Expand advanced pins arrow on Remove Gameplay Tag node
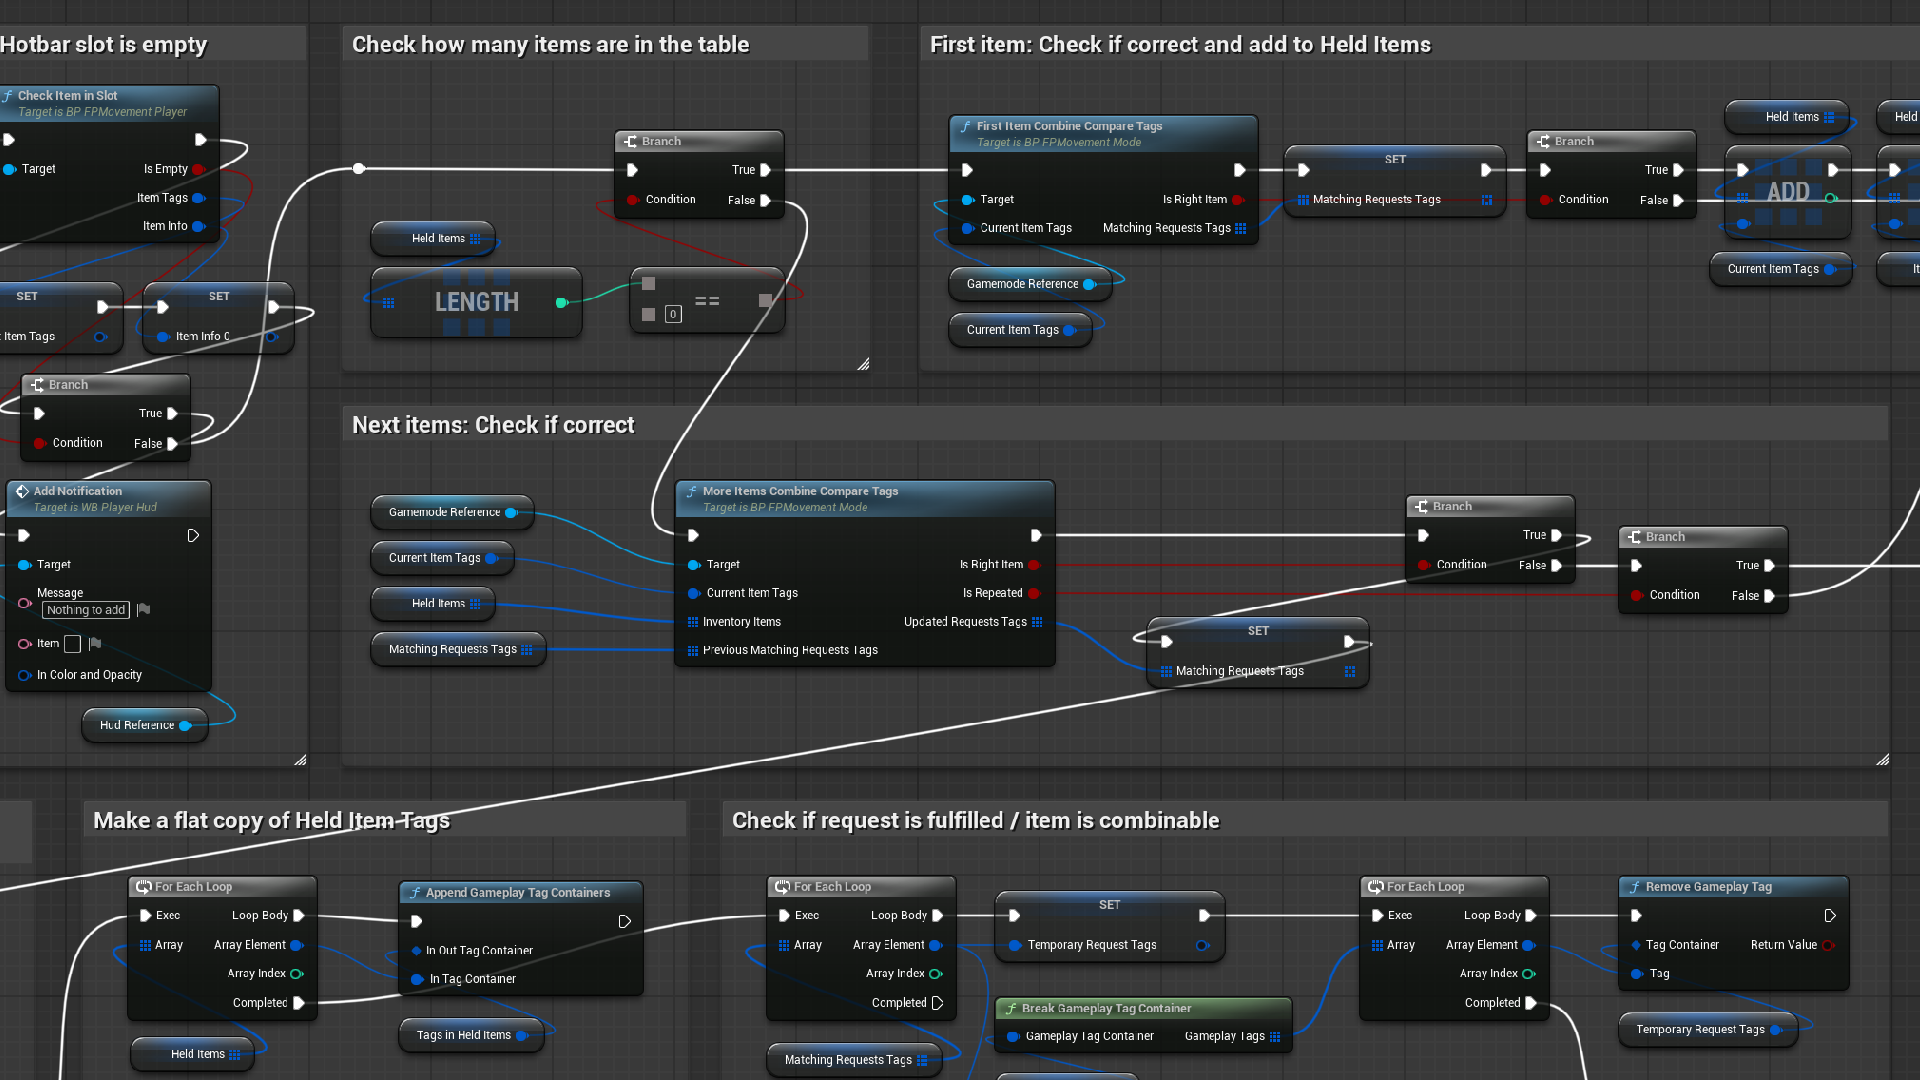Screen dimensions: 1920x1080 1831,914
